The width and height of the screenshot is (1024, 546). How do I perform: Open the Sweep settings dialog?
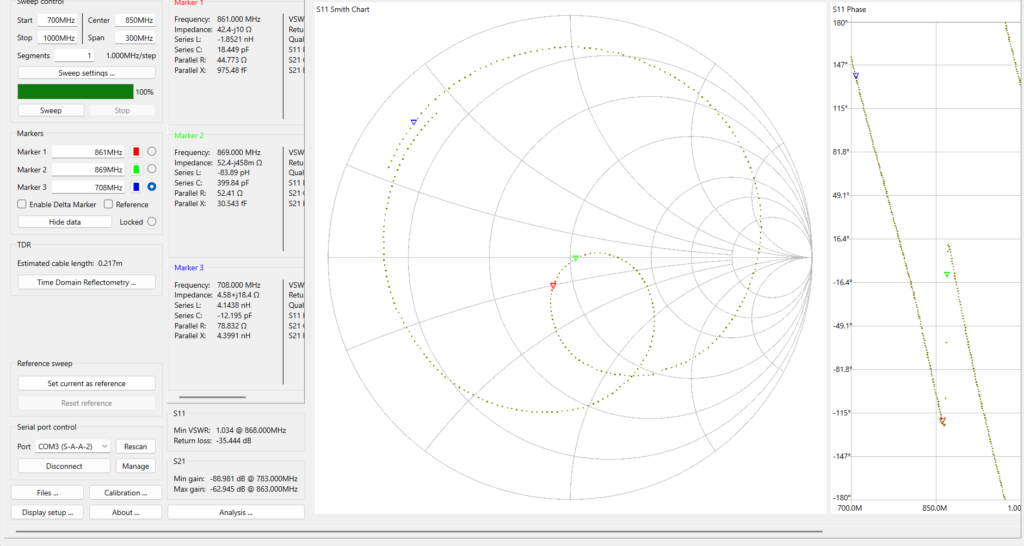86,73
